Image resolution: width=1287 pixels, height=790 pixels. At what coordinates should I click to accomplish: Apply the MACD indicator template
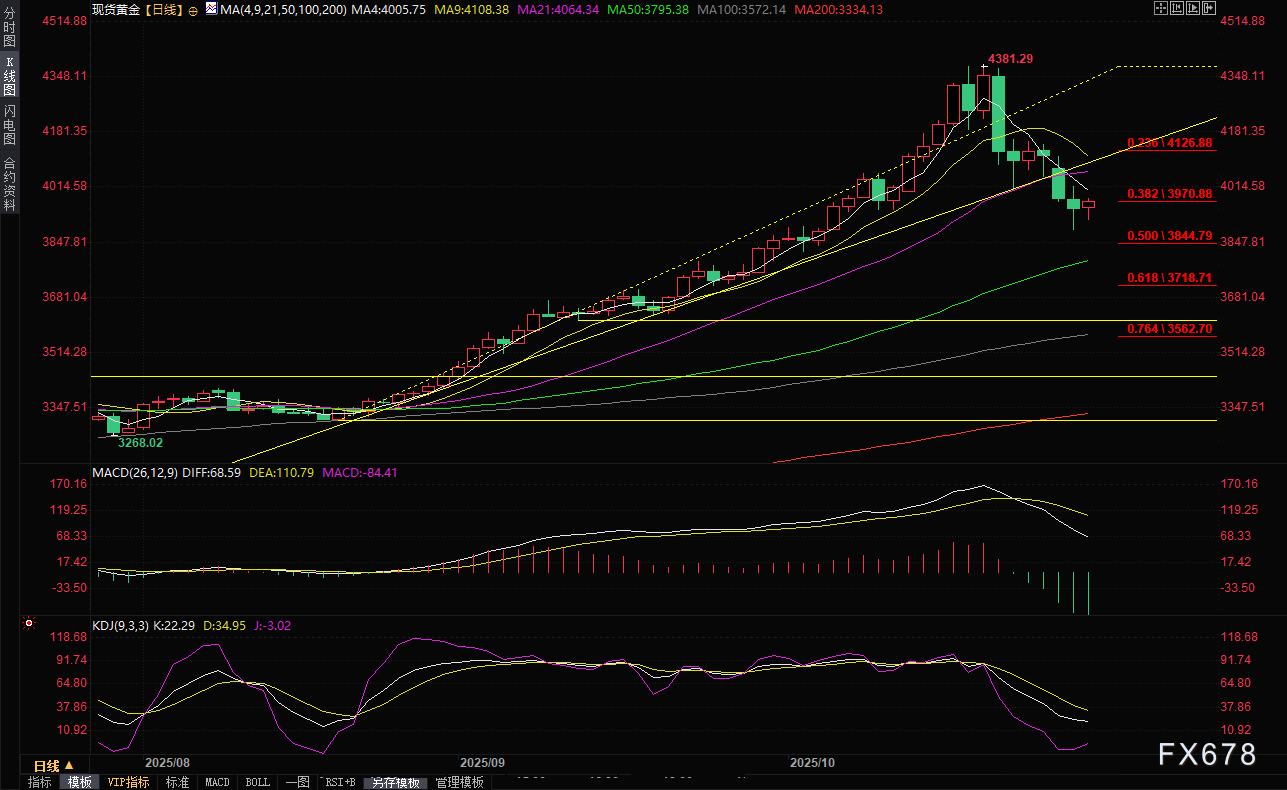coord(217,782)
